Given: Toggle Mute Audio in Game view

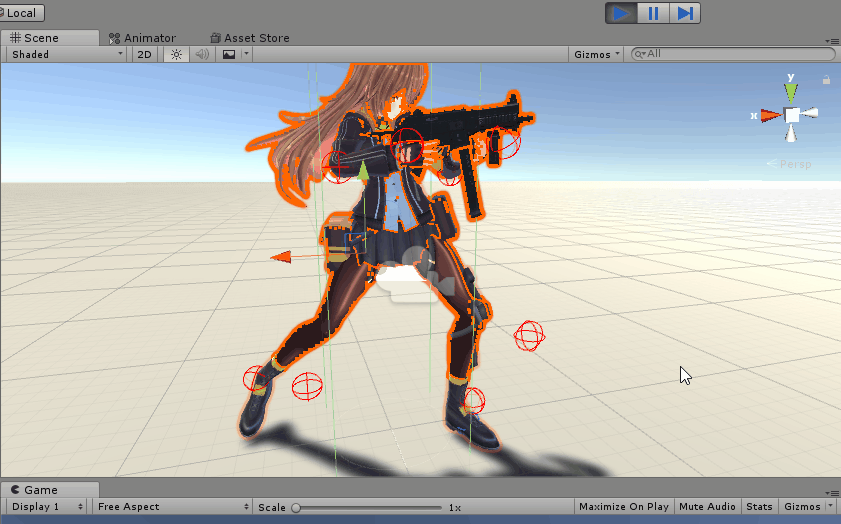Looking at the screenshot, I should 707,507.
